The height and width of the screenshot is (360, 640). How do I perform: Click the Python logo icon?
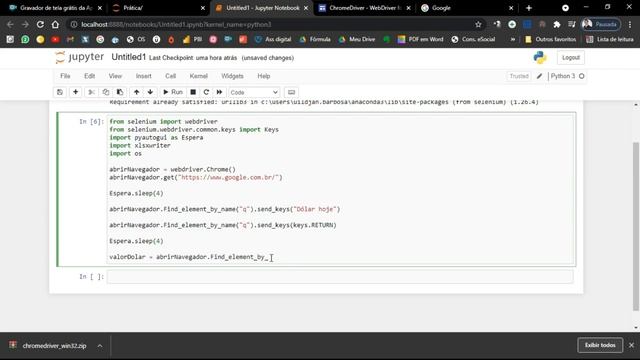540,58
